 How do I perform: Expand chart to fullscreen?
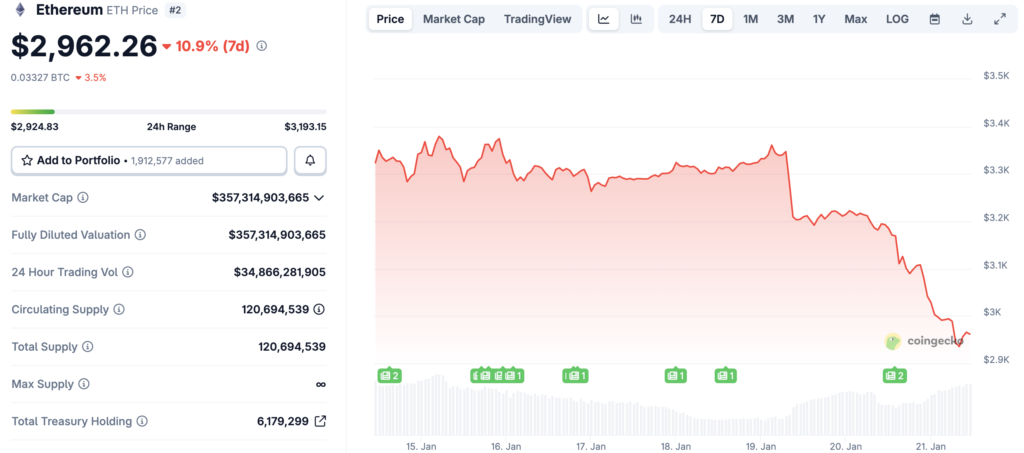[x=1000, y=19]
